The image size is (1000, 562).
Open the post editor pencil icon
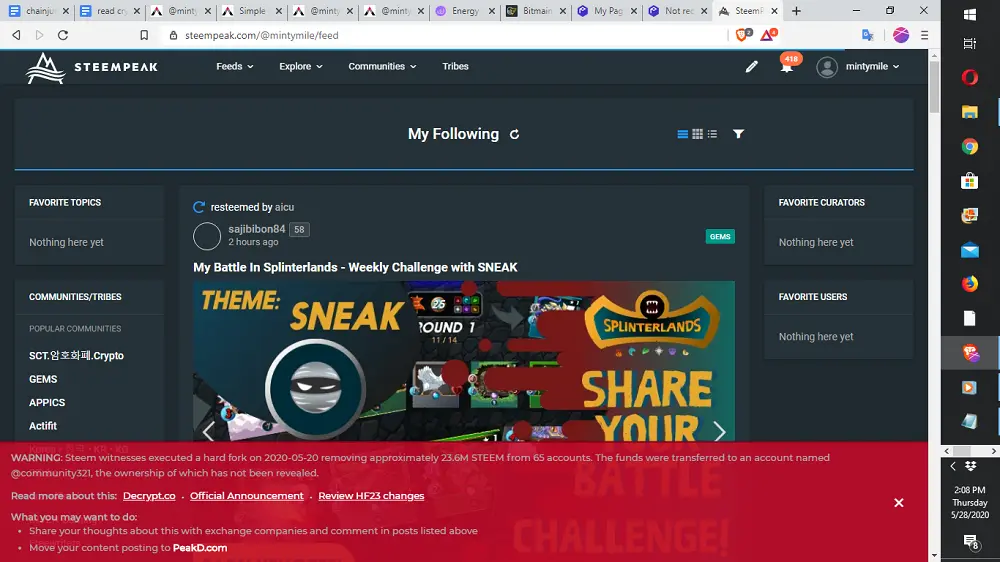click(751, 66)
